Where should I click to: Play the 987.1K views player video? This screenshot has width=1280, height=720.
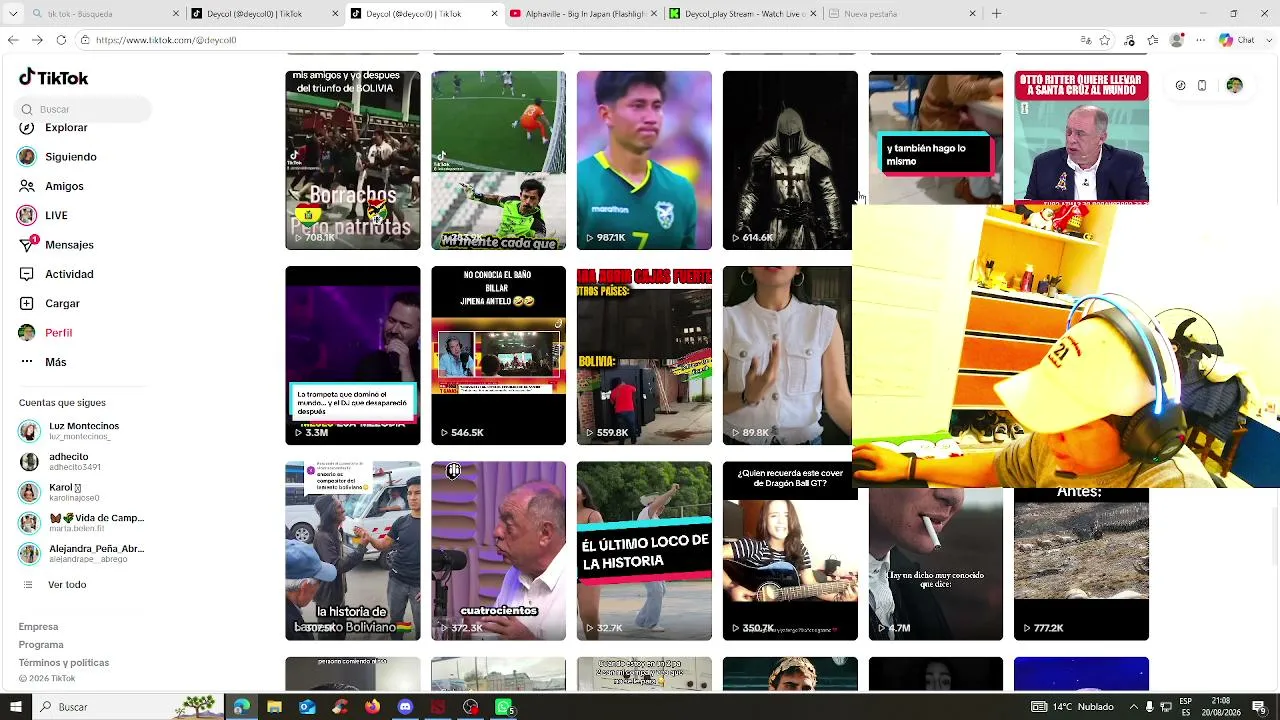tap(644, 160)
